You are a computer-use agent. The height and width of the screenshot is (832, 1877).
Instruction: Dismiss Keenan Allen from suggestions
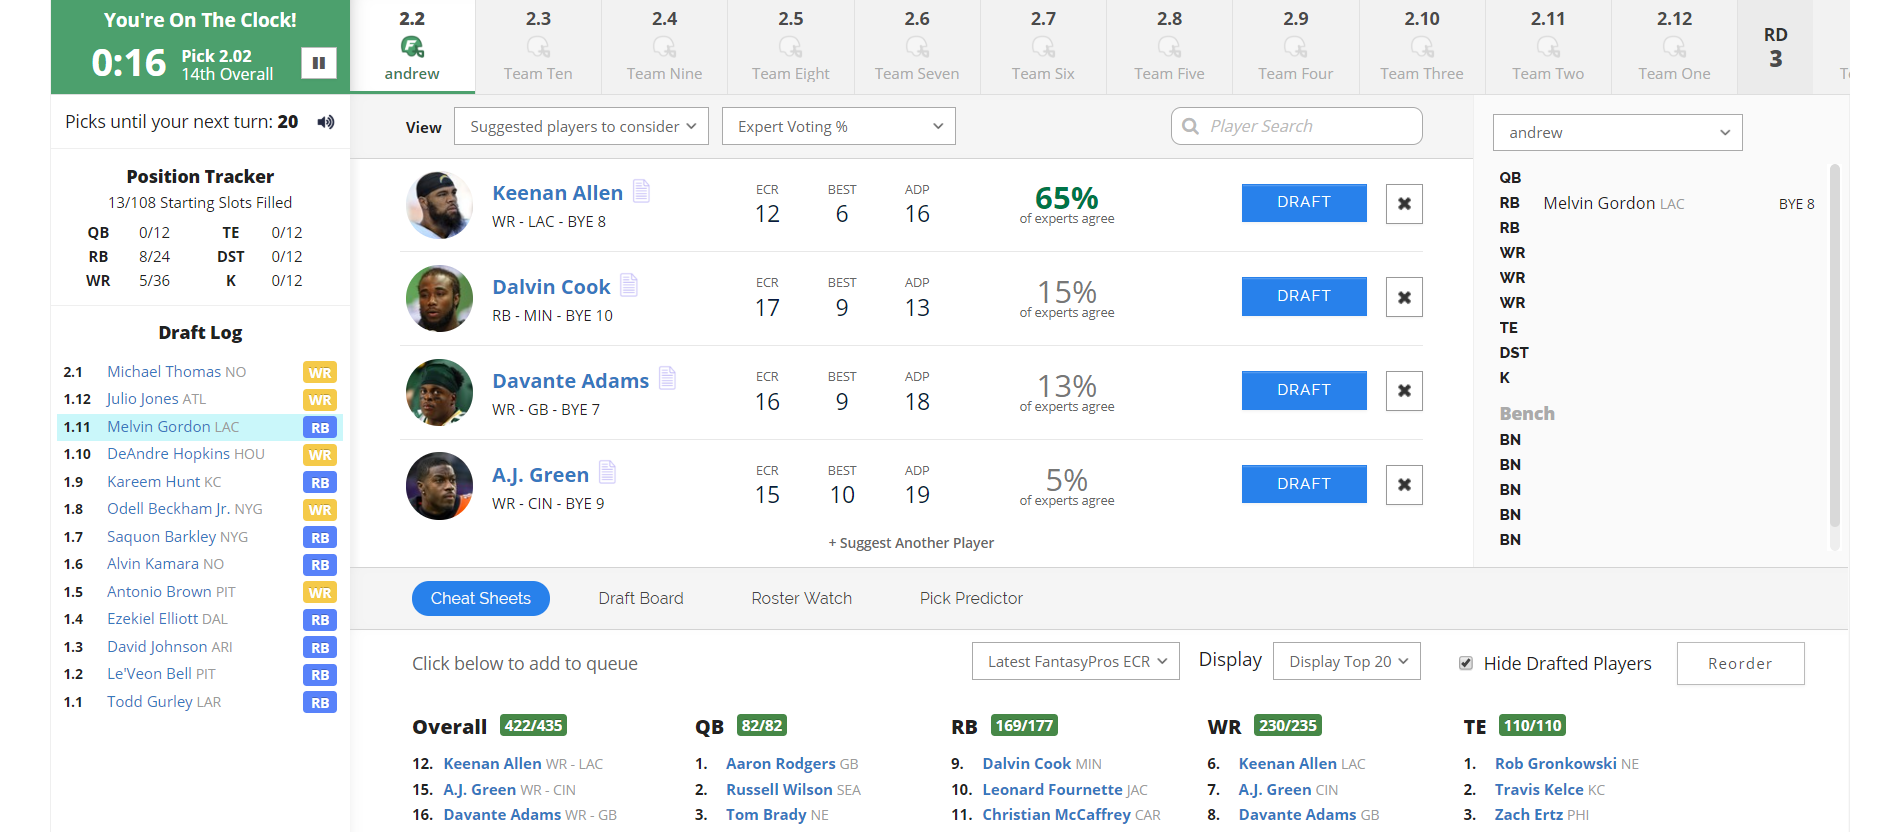(1404, 204)
